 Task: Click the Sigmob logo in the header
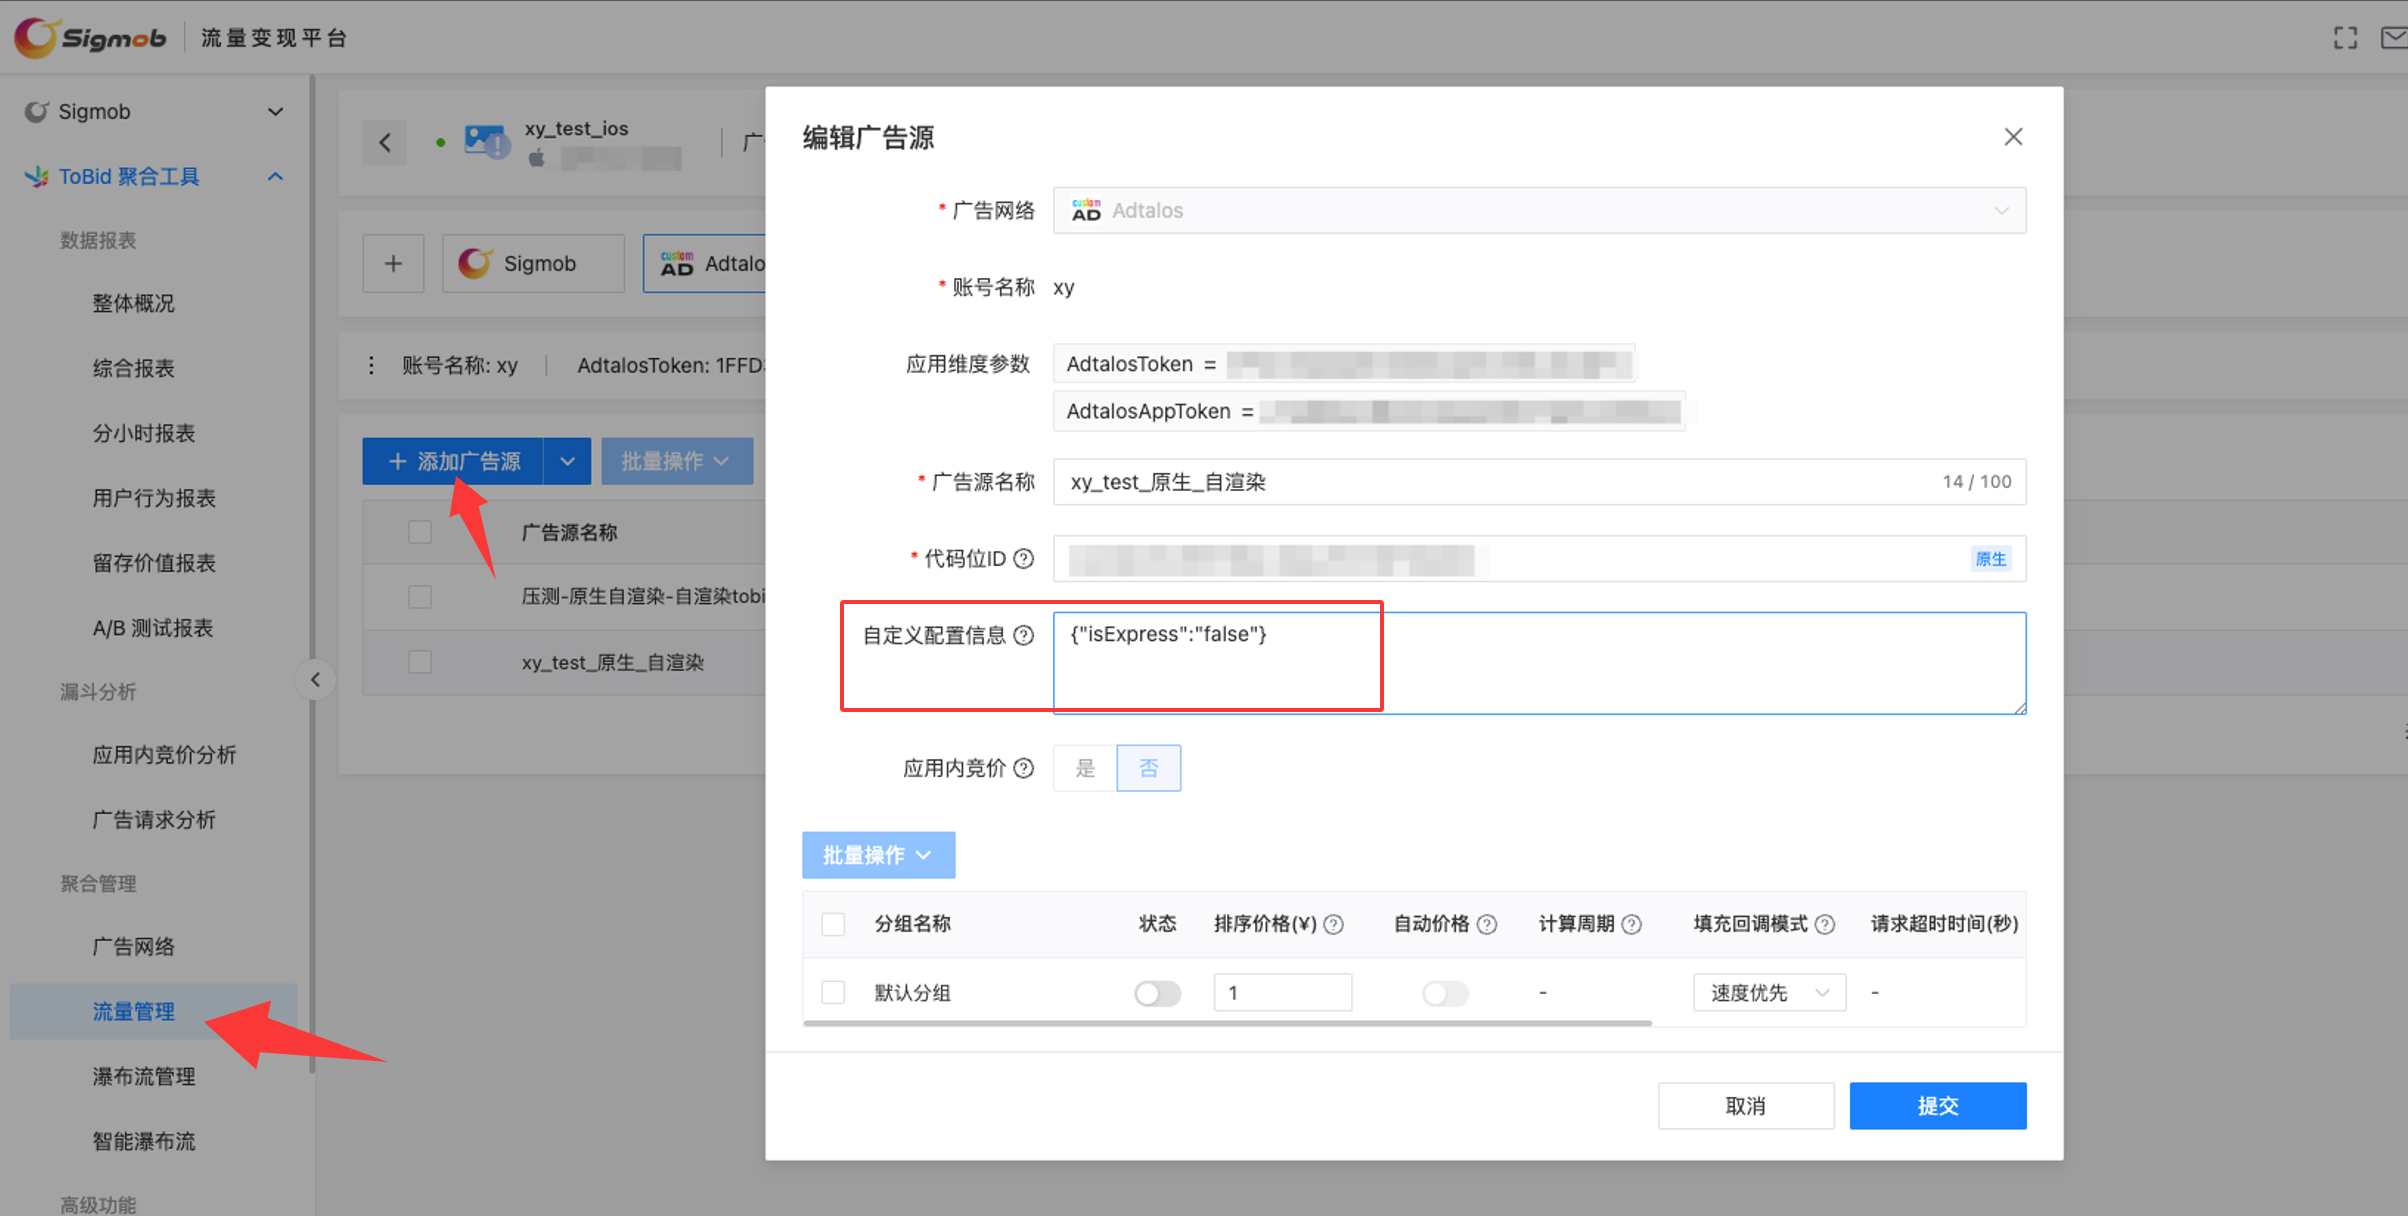(90, 37)
